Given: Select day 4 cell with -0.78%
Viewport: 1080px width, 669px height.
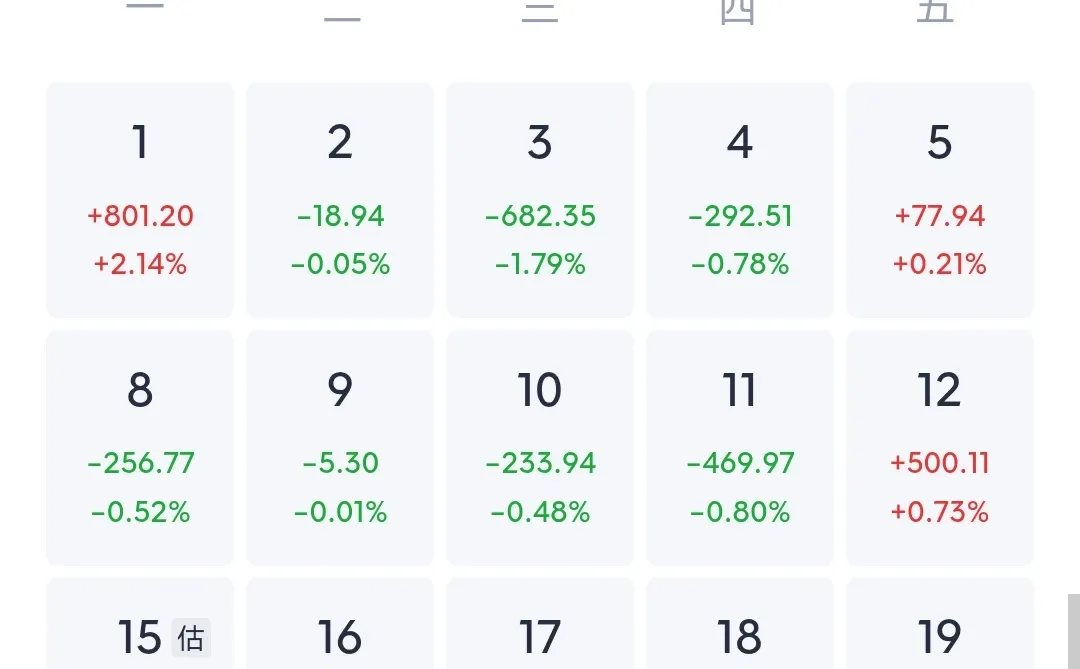Looking at the screenshot, I should point(740,200).
